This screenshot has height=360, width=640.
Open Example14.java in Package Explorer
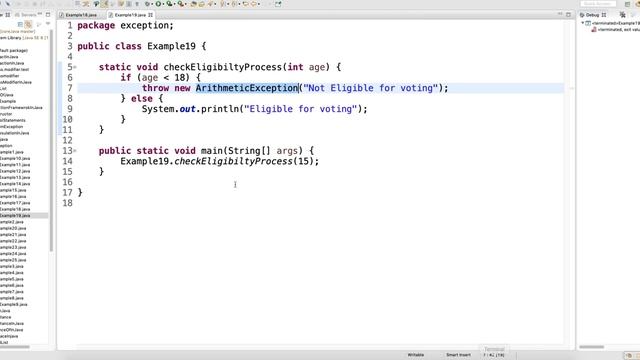coord(15,184)
